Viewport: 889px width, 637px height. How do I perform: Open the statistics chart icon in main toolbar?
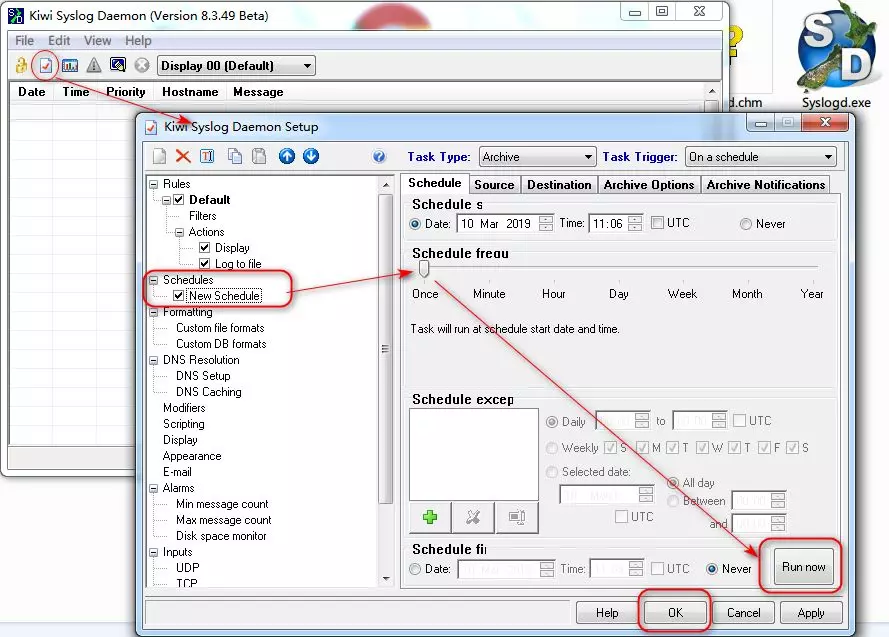coord(70,66)
